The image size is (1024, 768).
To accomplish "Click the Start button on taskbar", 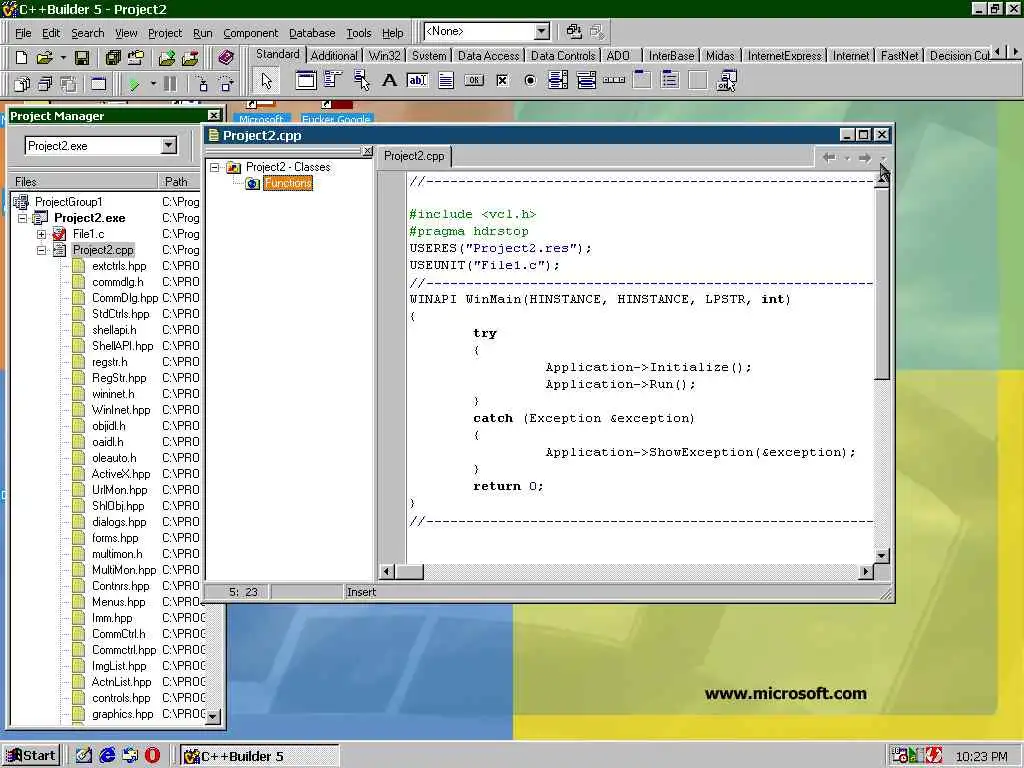I will coord(31,756).
